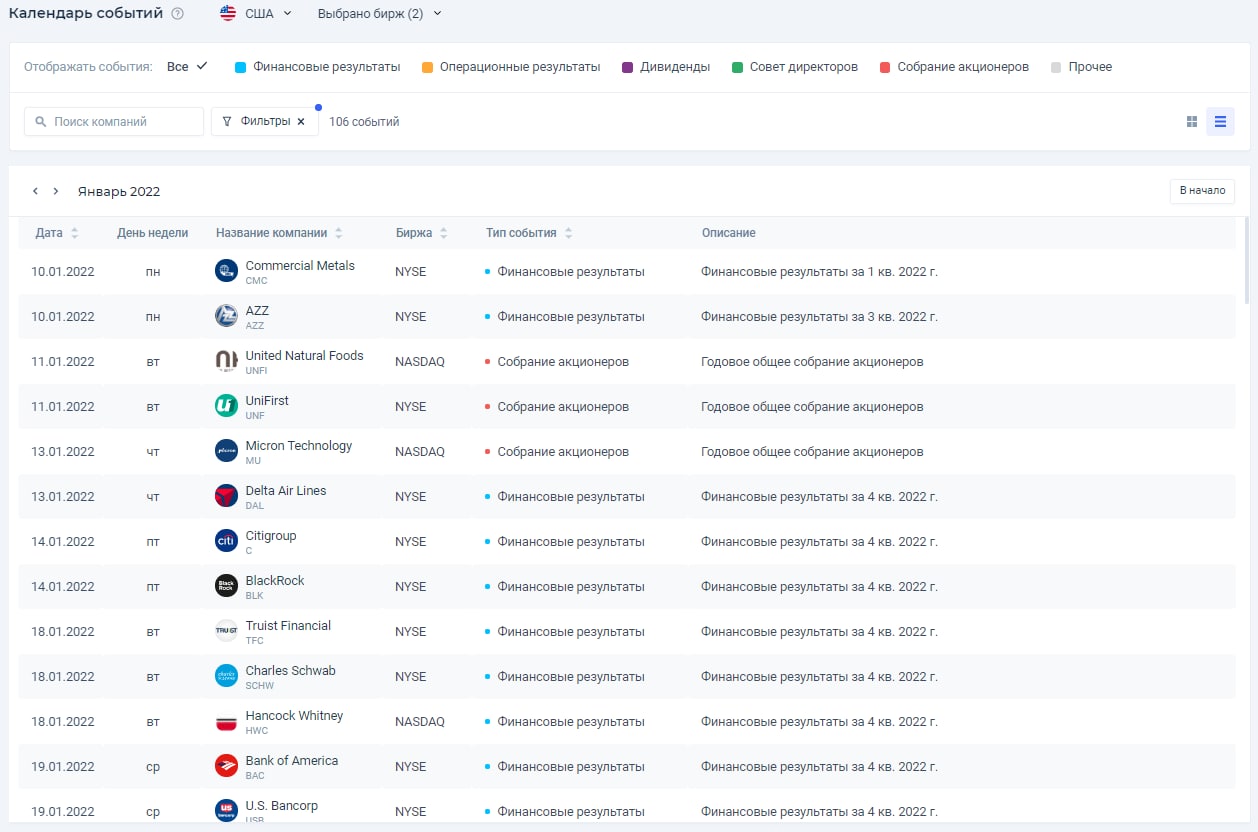Open the Выбрано бирж (2) dropdown
The image size is (1258, 832).
pyautogui.click(x=379, y=14)
